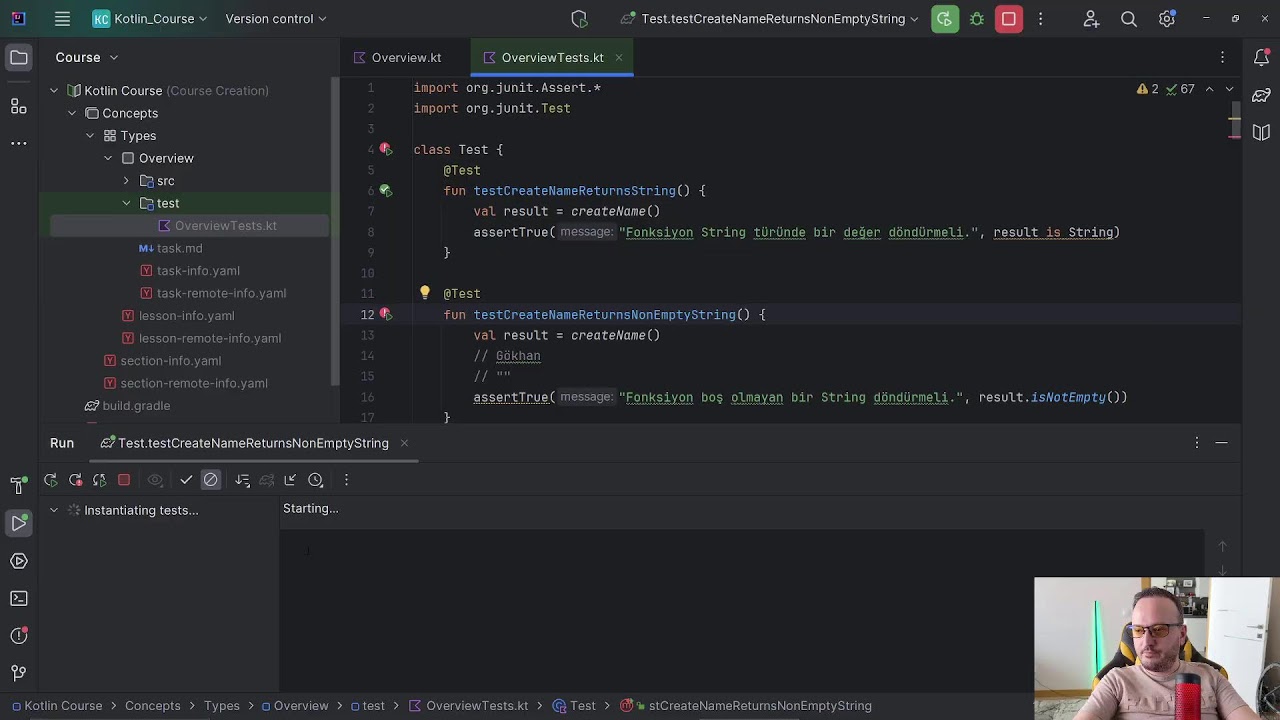Hide the Run tool window
Viewport: 1280px width, 720px height.
click(x=1222, y=443)
